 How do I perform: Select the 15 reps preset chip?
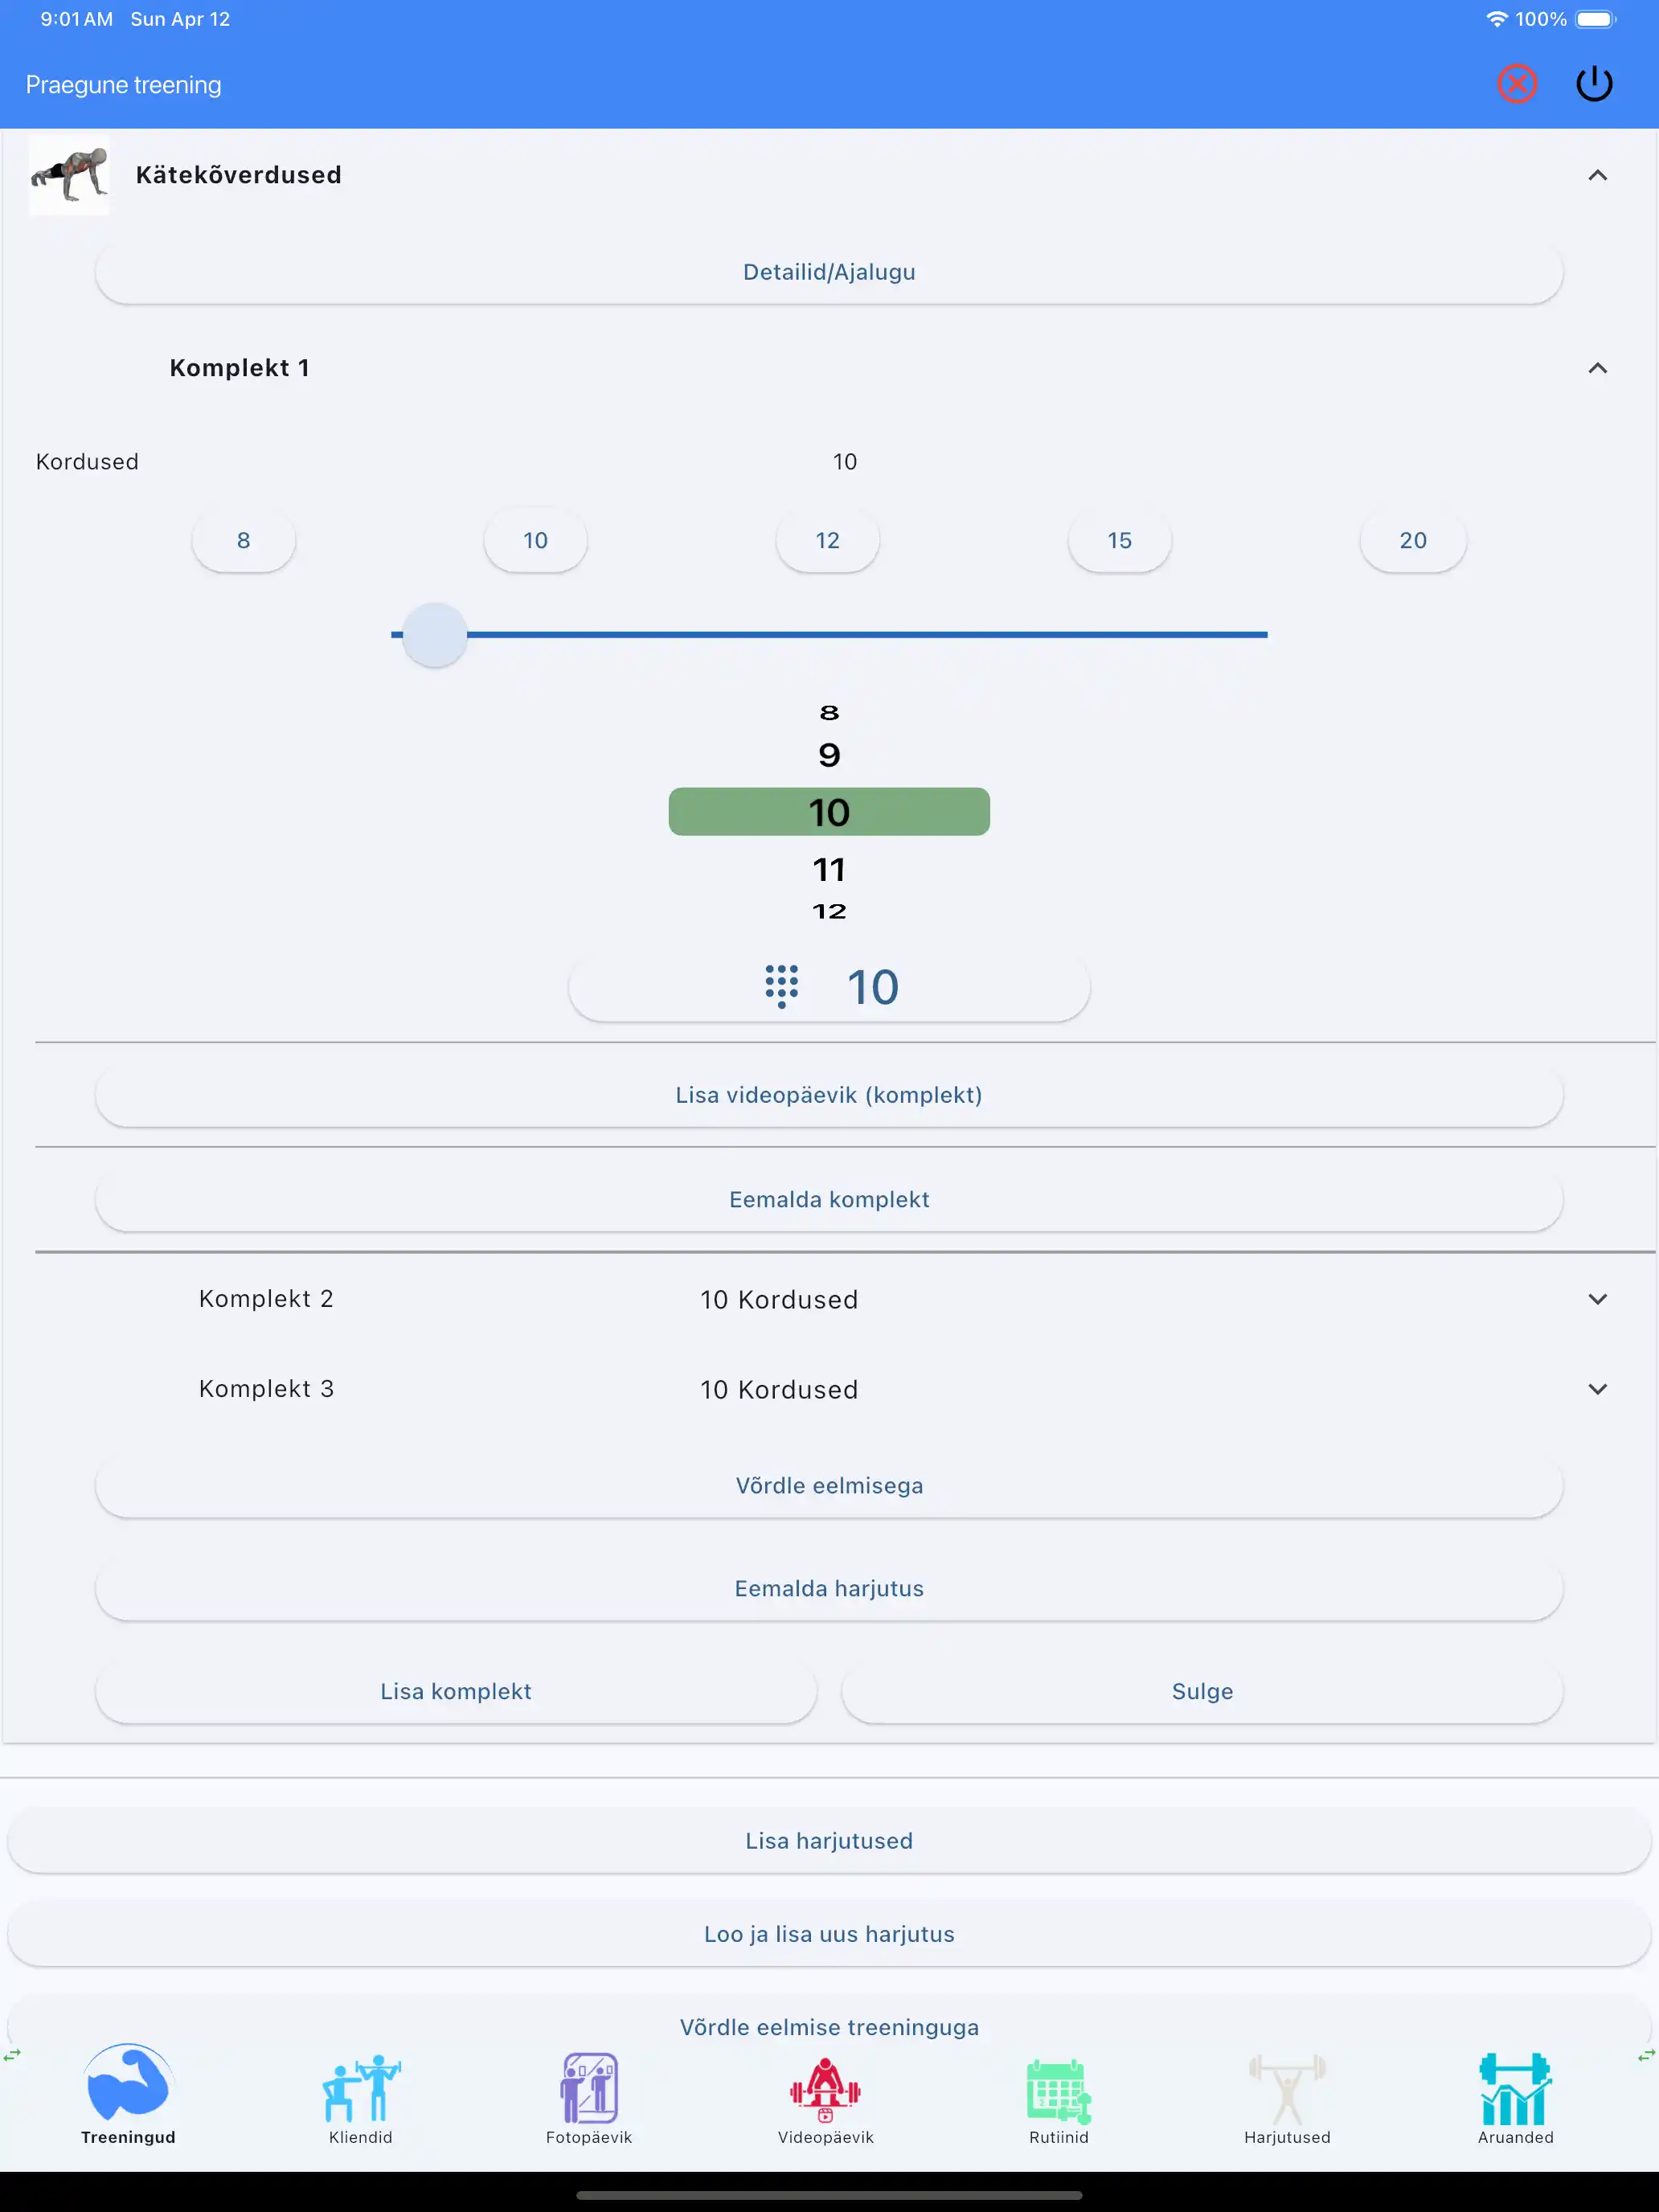pyautogui.click(x=1119, y=541)
